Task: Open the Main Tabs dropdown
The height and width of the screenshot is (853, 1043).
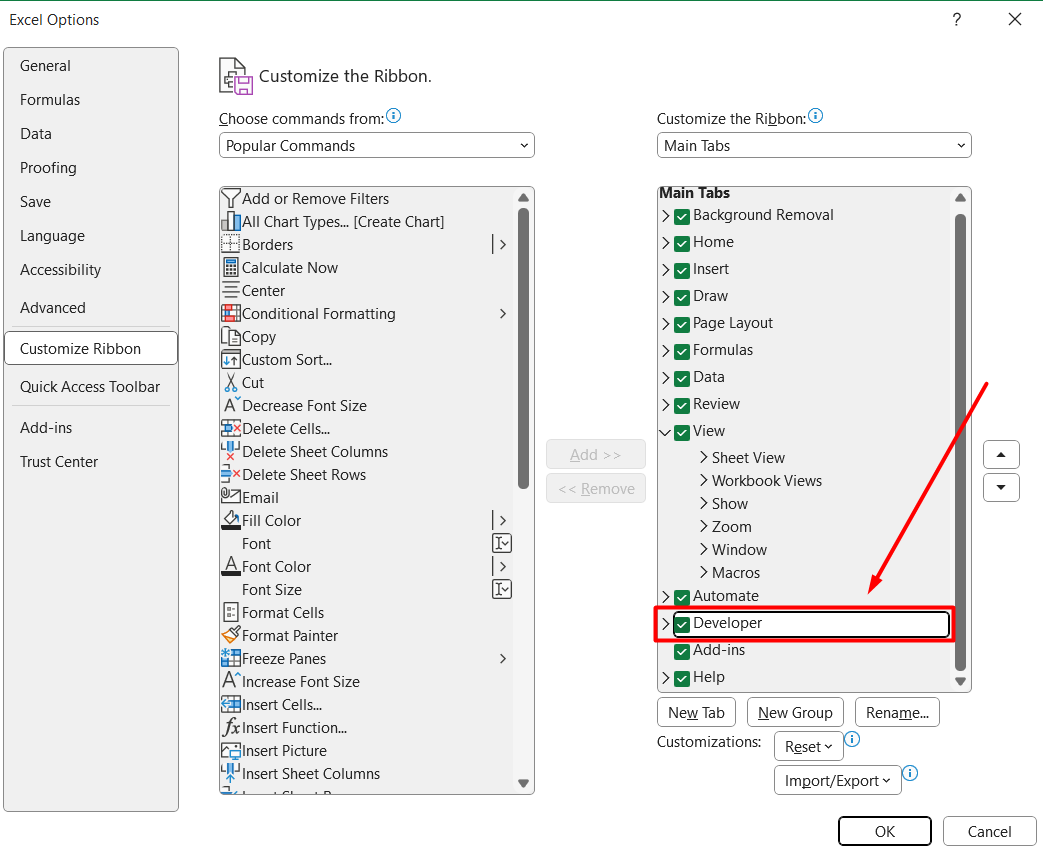Action: 814,145
